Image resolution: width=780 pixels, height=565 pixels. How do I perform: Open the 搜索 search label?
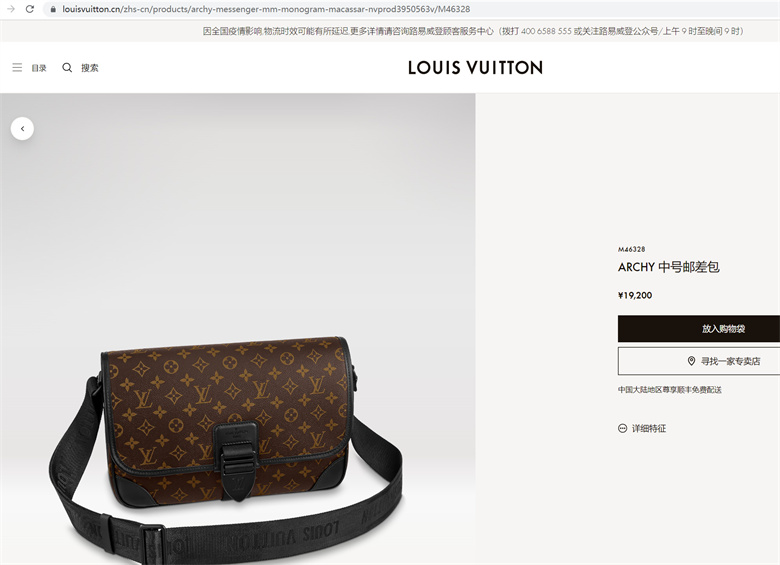tap(90, 68)
